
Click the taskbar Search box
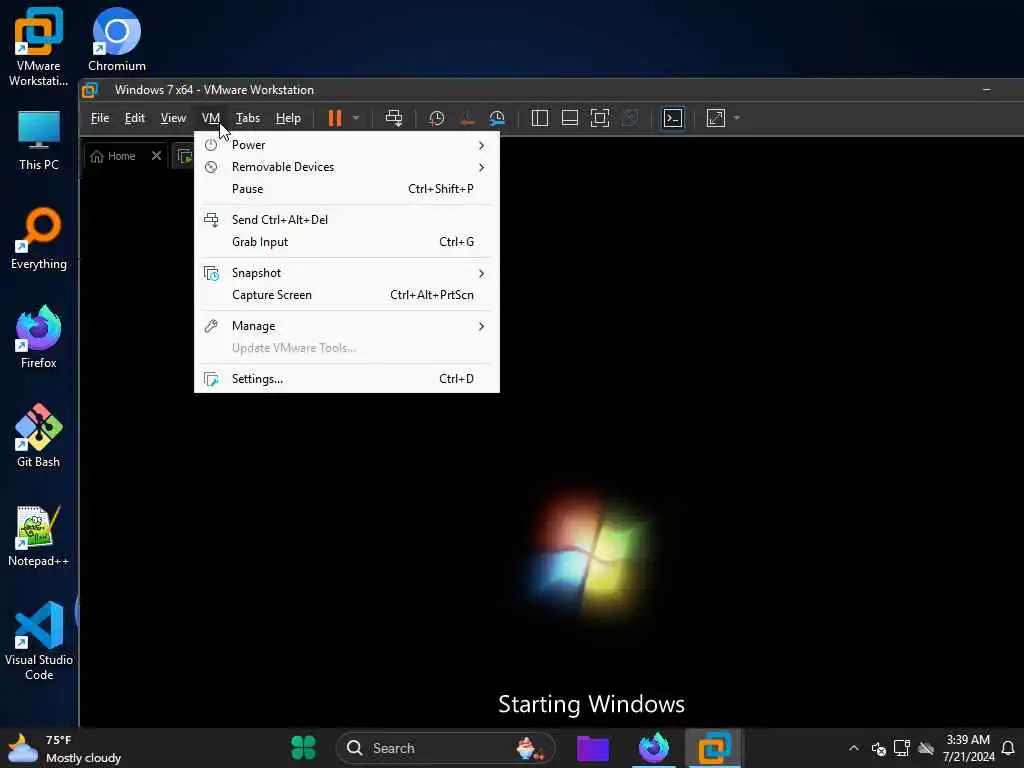tap(445, 748)
